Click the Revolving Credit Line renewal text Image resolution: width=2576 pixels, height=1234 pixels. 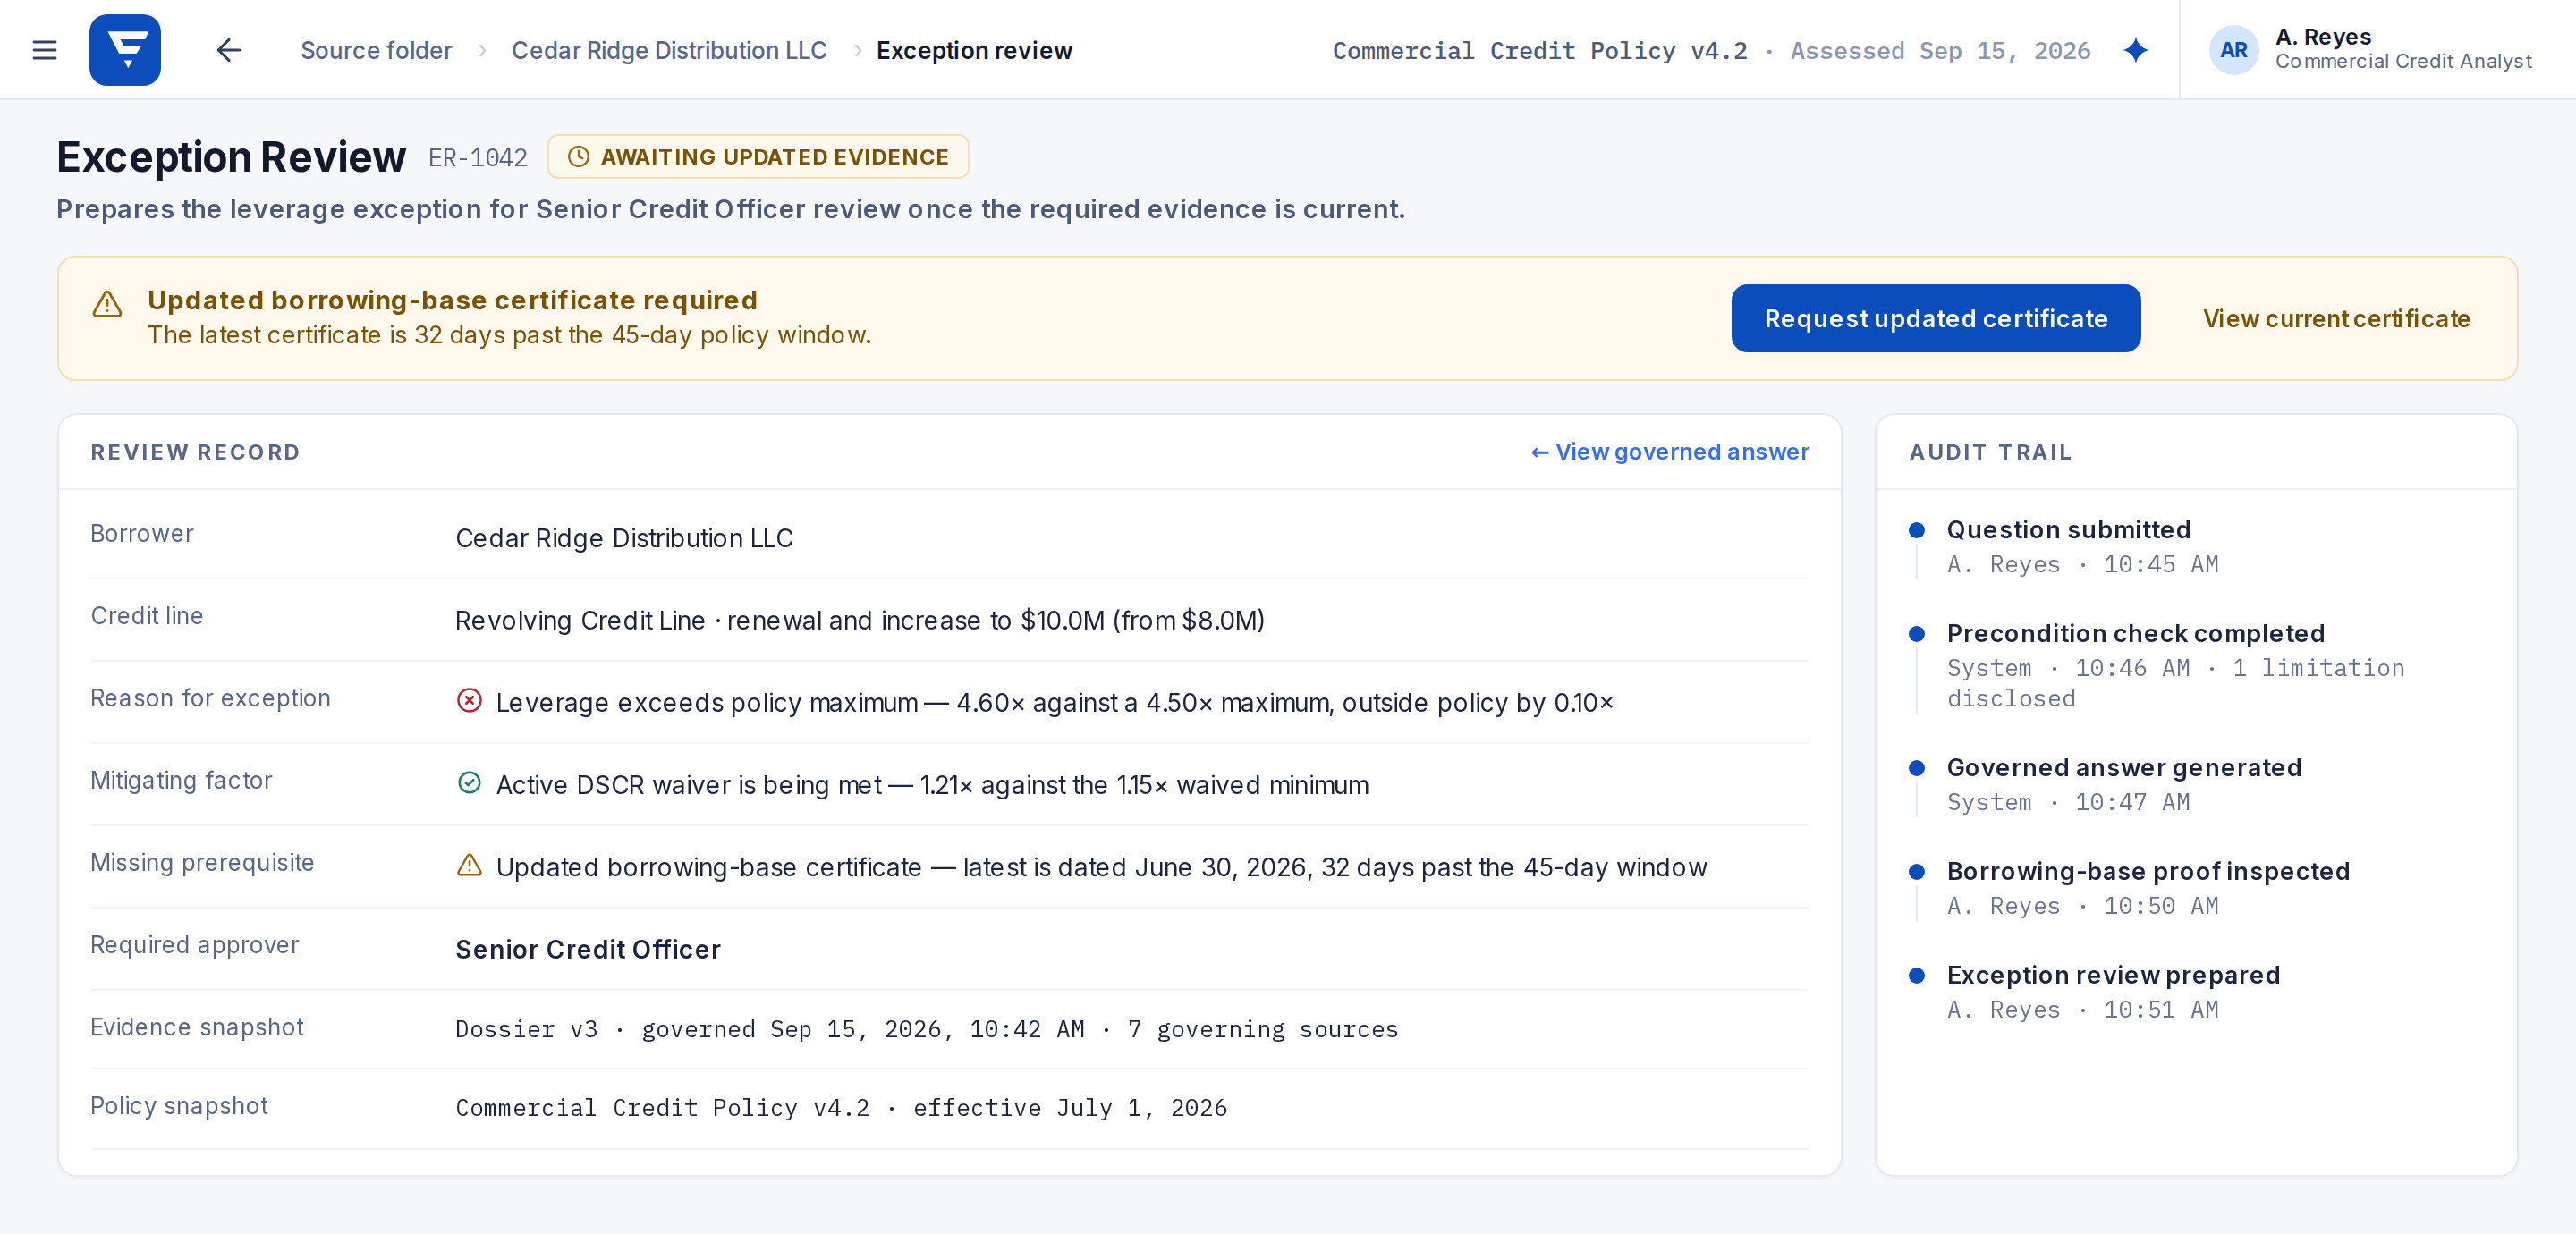[x=860, y=621]
